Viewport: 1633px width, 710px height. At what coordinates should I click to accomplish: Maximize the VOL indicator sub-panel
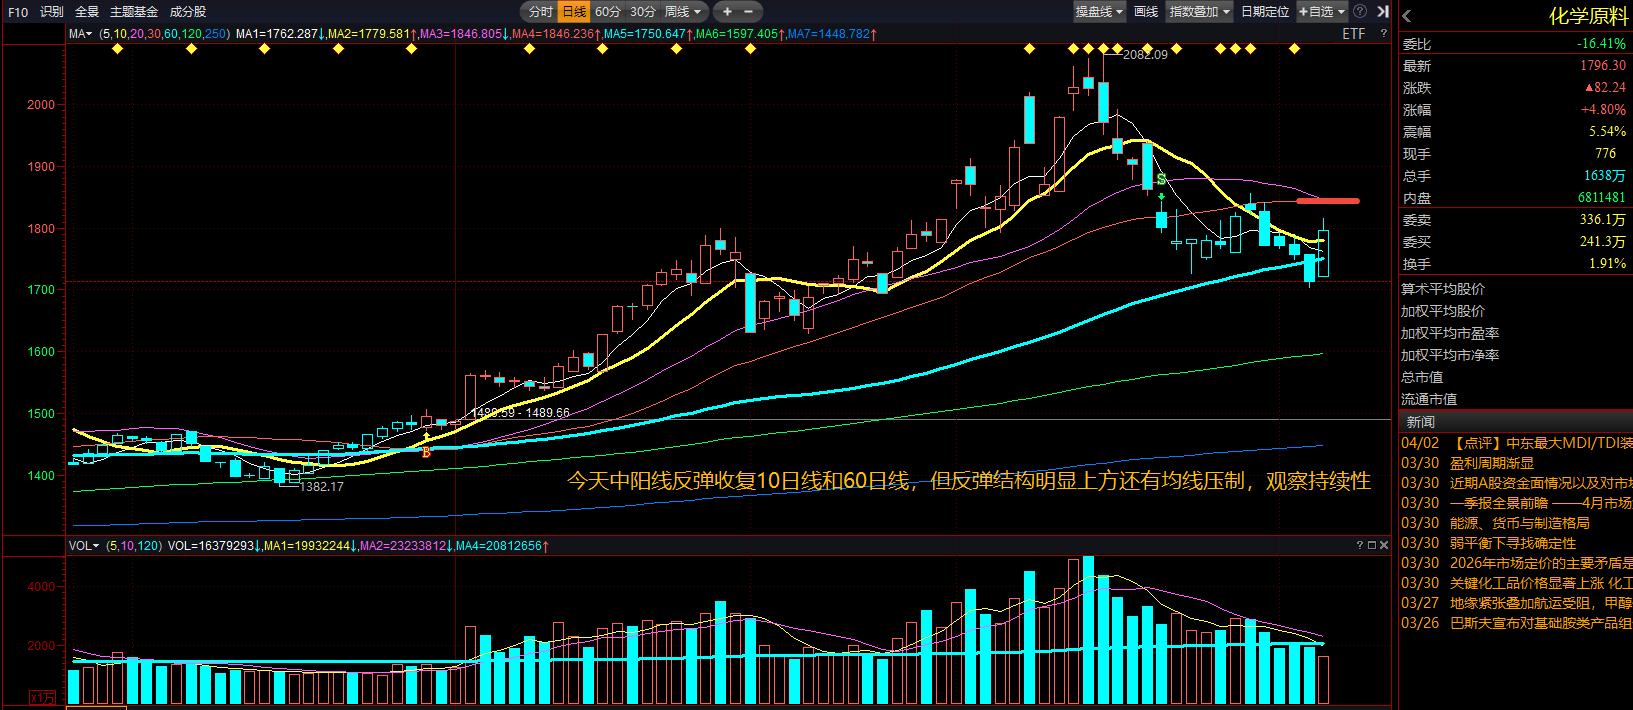[1372, 545]
